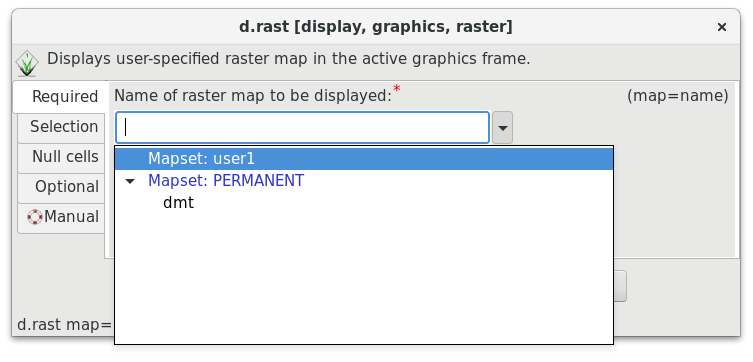This screenshot has height=362, width=753.
Task: Select Mapset: PERMANENT row
Action: pyautogui.click(x=364, y=181)
